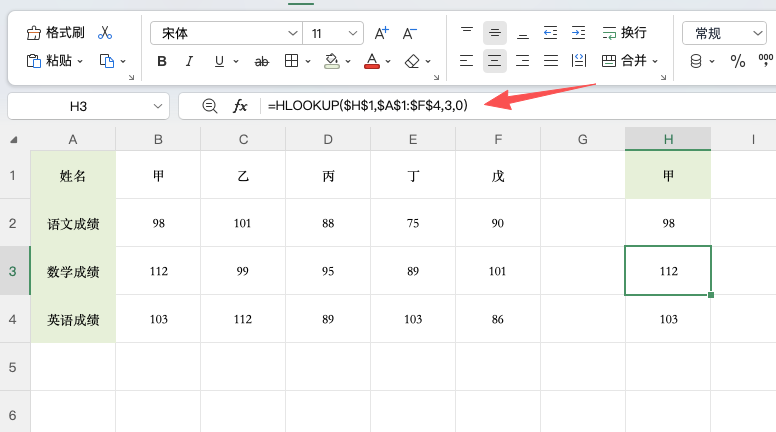This screenshot has height=432, width=776.
Task: Click the Justify alignment icon
Action: 551,61
